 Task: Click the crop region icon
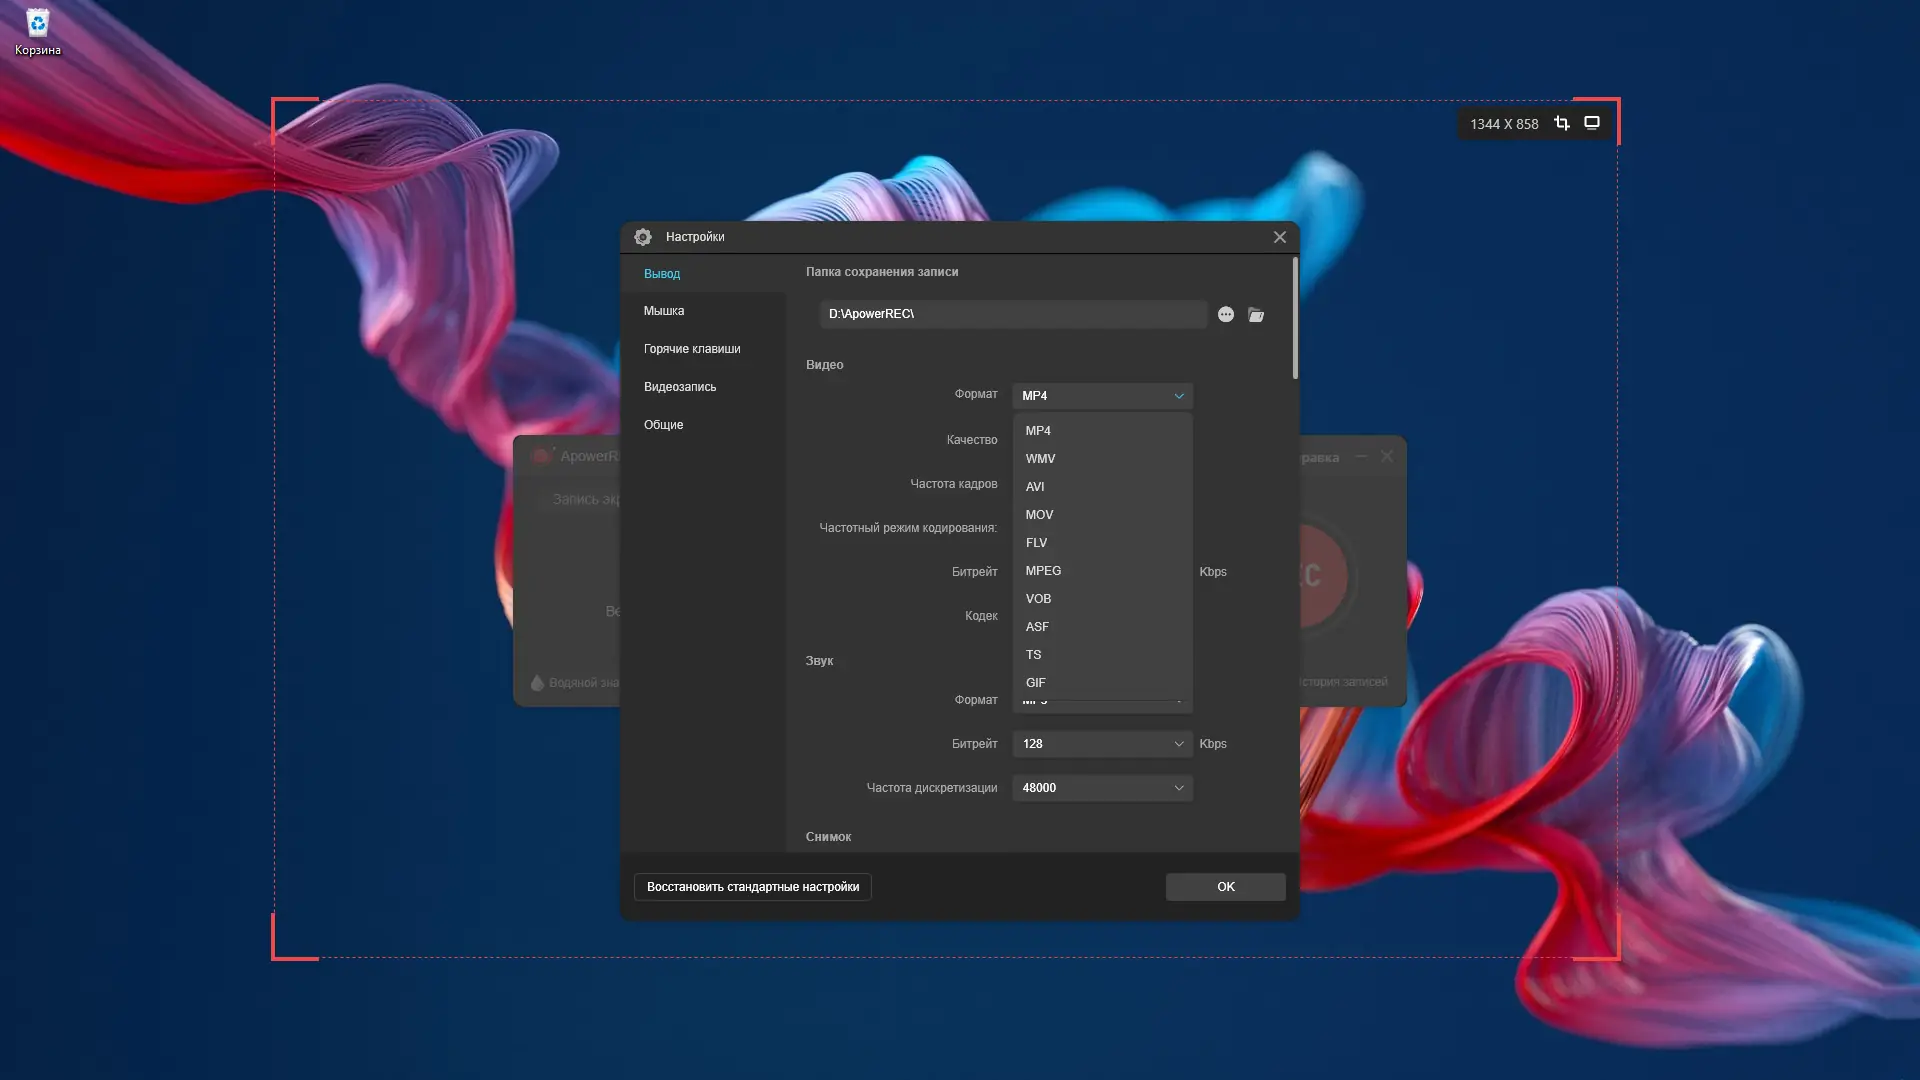(1561, 123)
